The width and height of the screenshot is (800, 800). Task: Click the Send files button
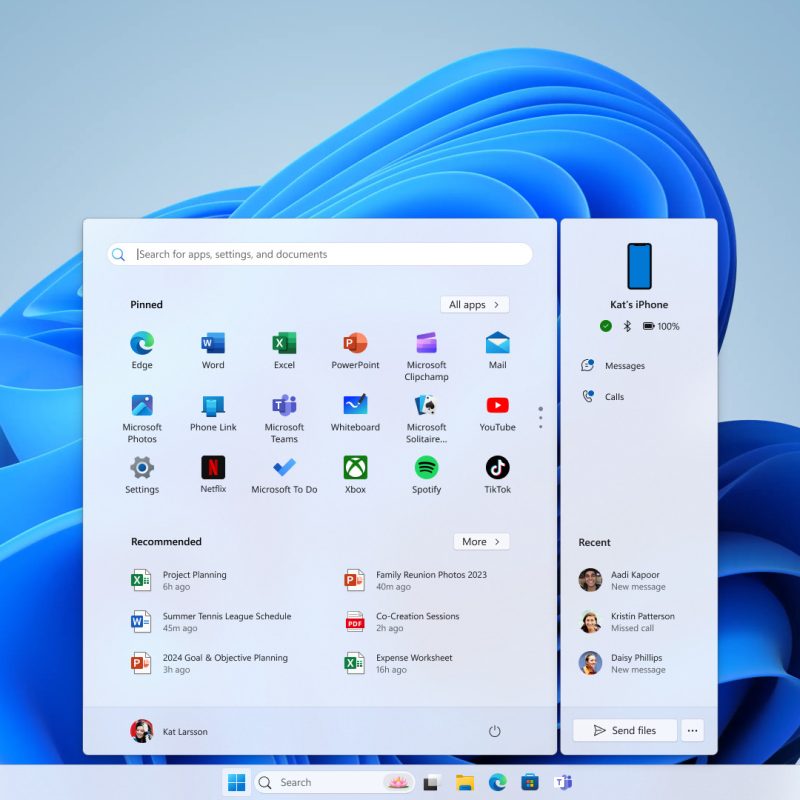click(x=625, y=730)
